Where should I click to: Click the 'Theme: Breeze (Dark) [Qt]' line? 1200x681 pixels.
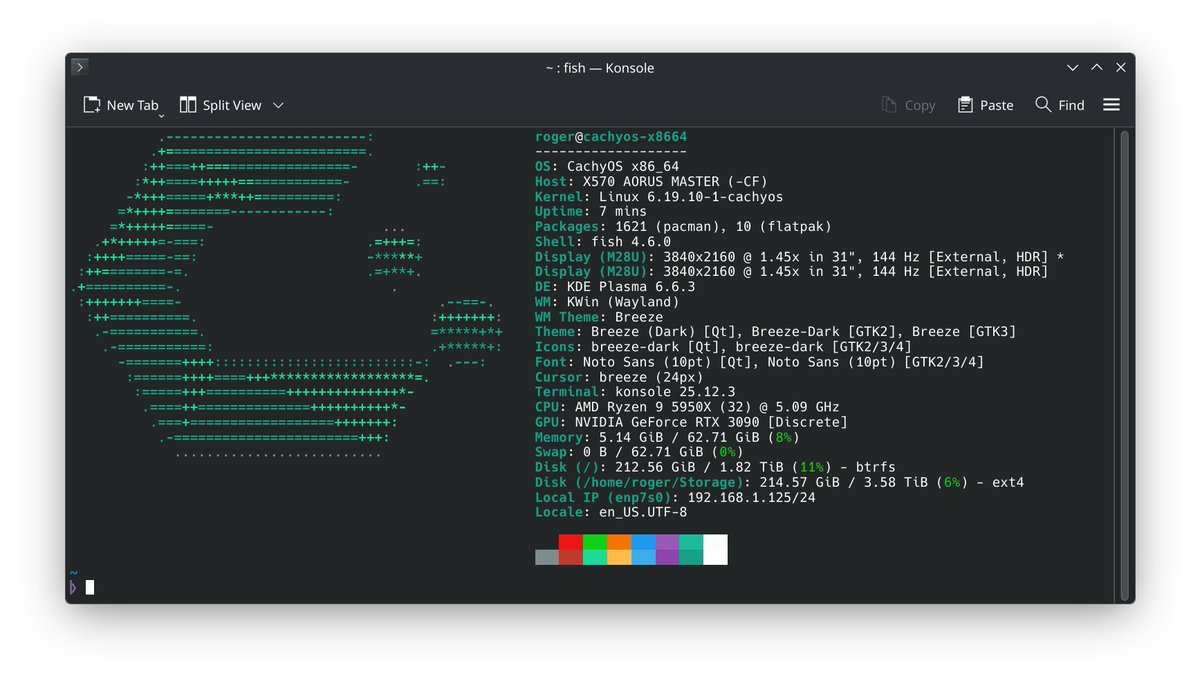(x=775, y=332)
